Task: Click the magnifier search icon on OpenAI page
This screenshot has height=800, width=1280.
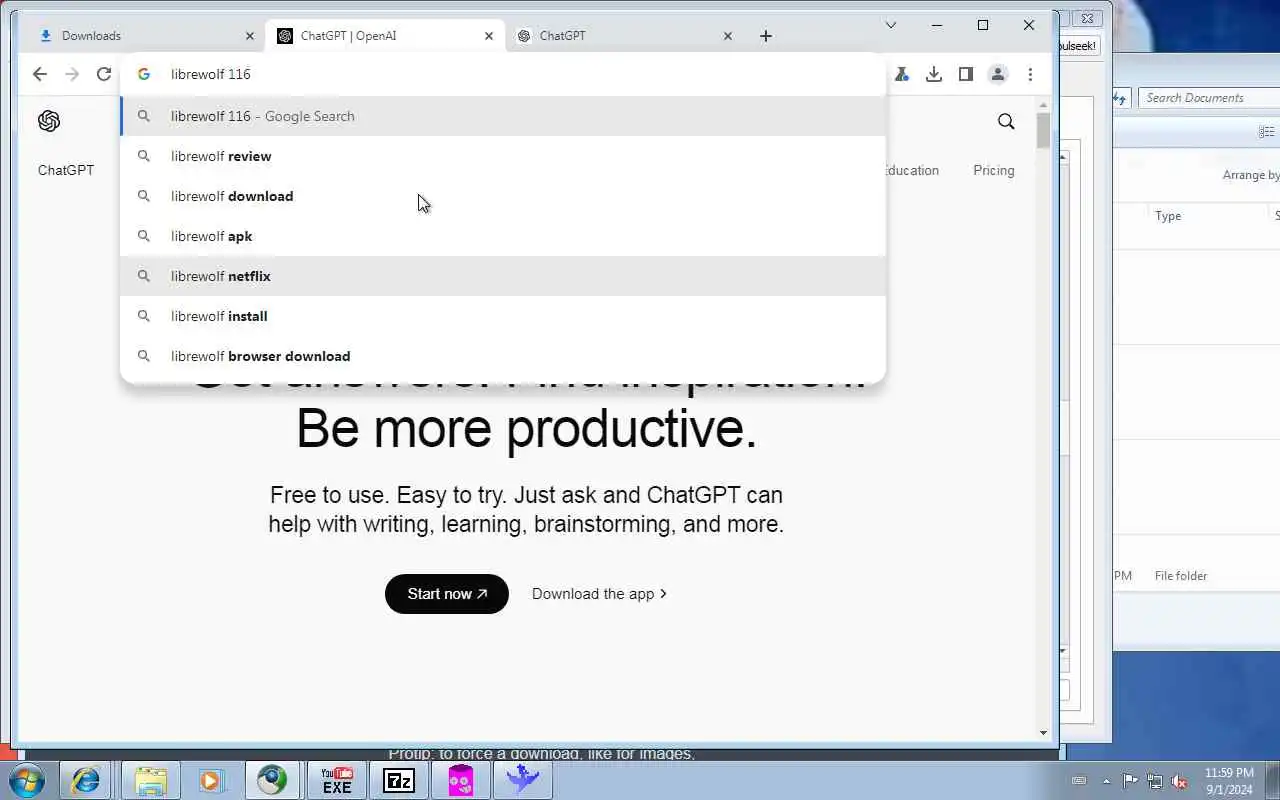Action: pyautogui.click(x=1006, y=121)
